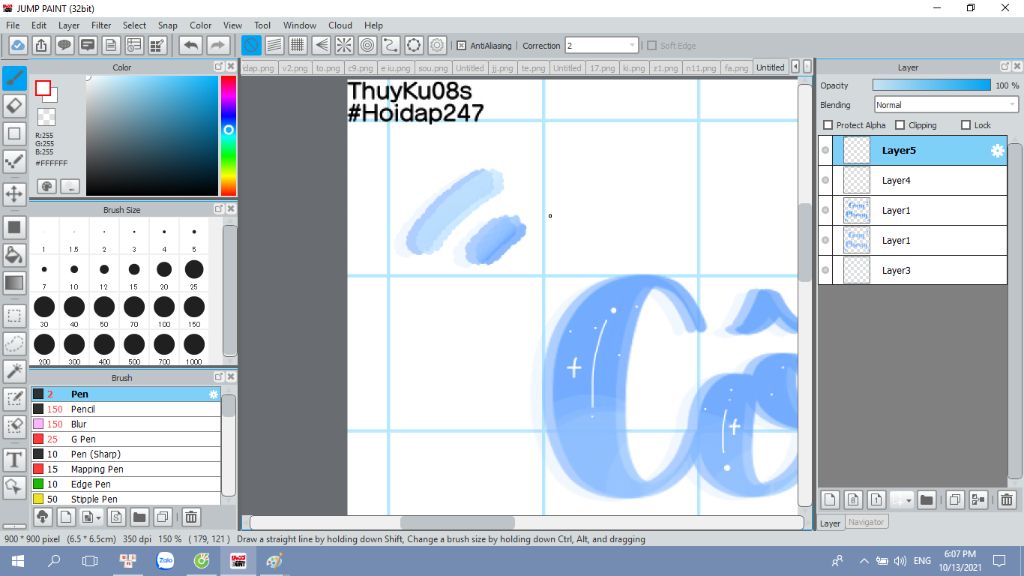Select the Lasso selection tool
The width and height of the screenshot is (1024, 576).
pyautogui.click(x=14, y=344)
